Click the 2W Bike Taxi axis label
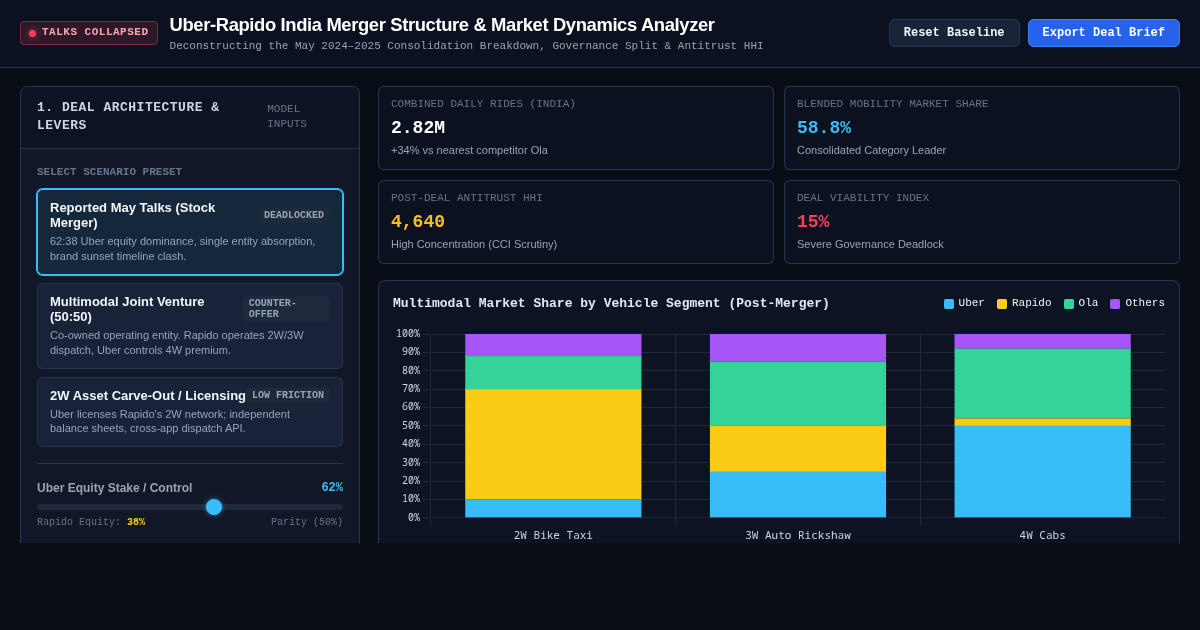The height and width of the screenshot is (630, 1200). pyautogui.click(x=553, y=535)
